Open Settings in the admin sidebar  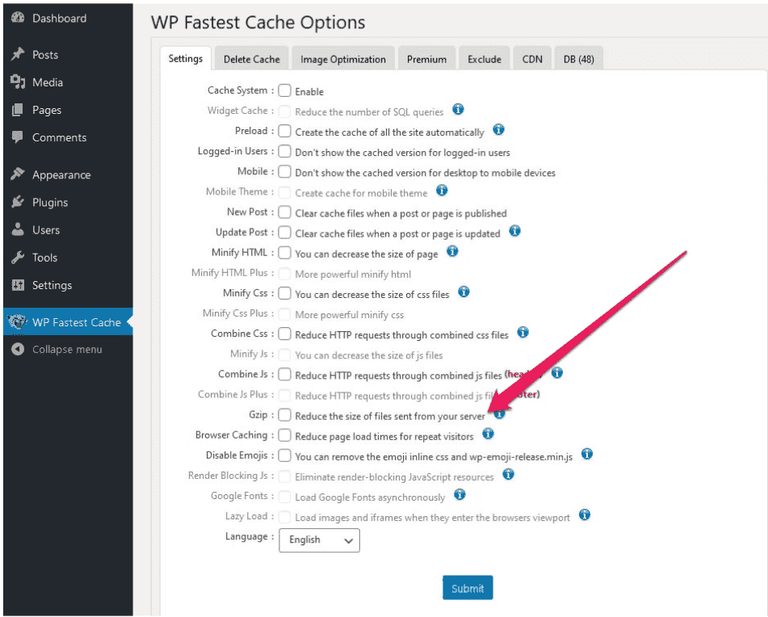tap(51, 285)
